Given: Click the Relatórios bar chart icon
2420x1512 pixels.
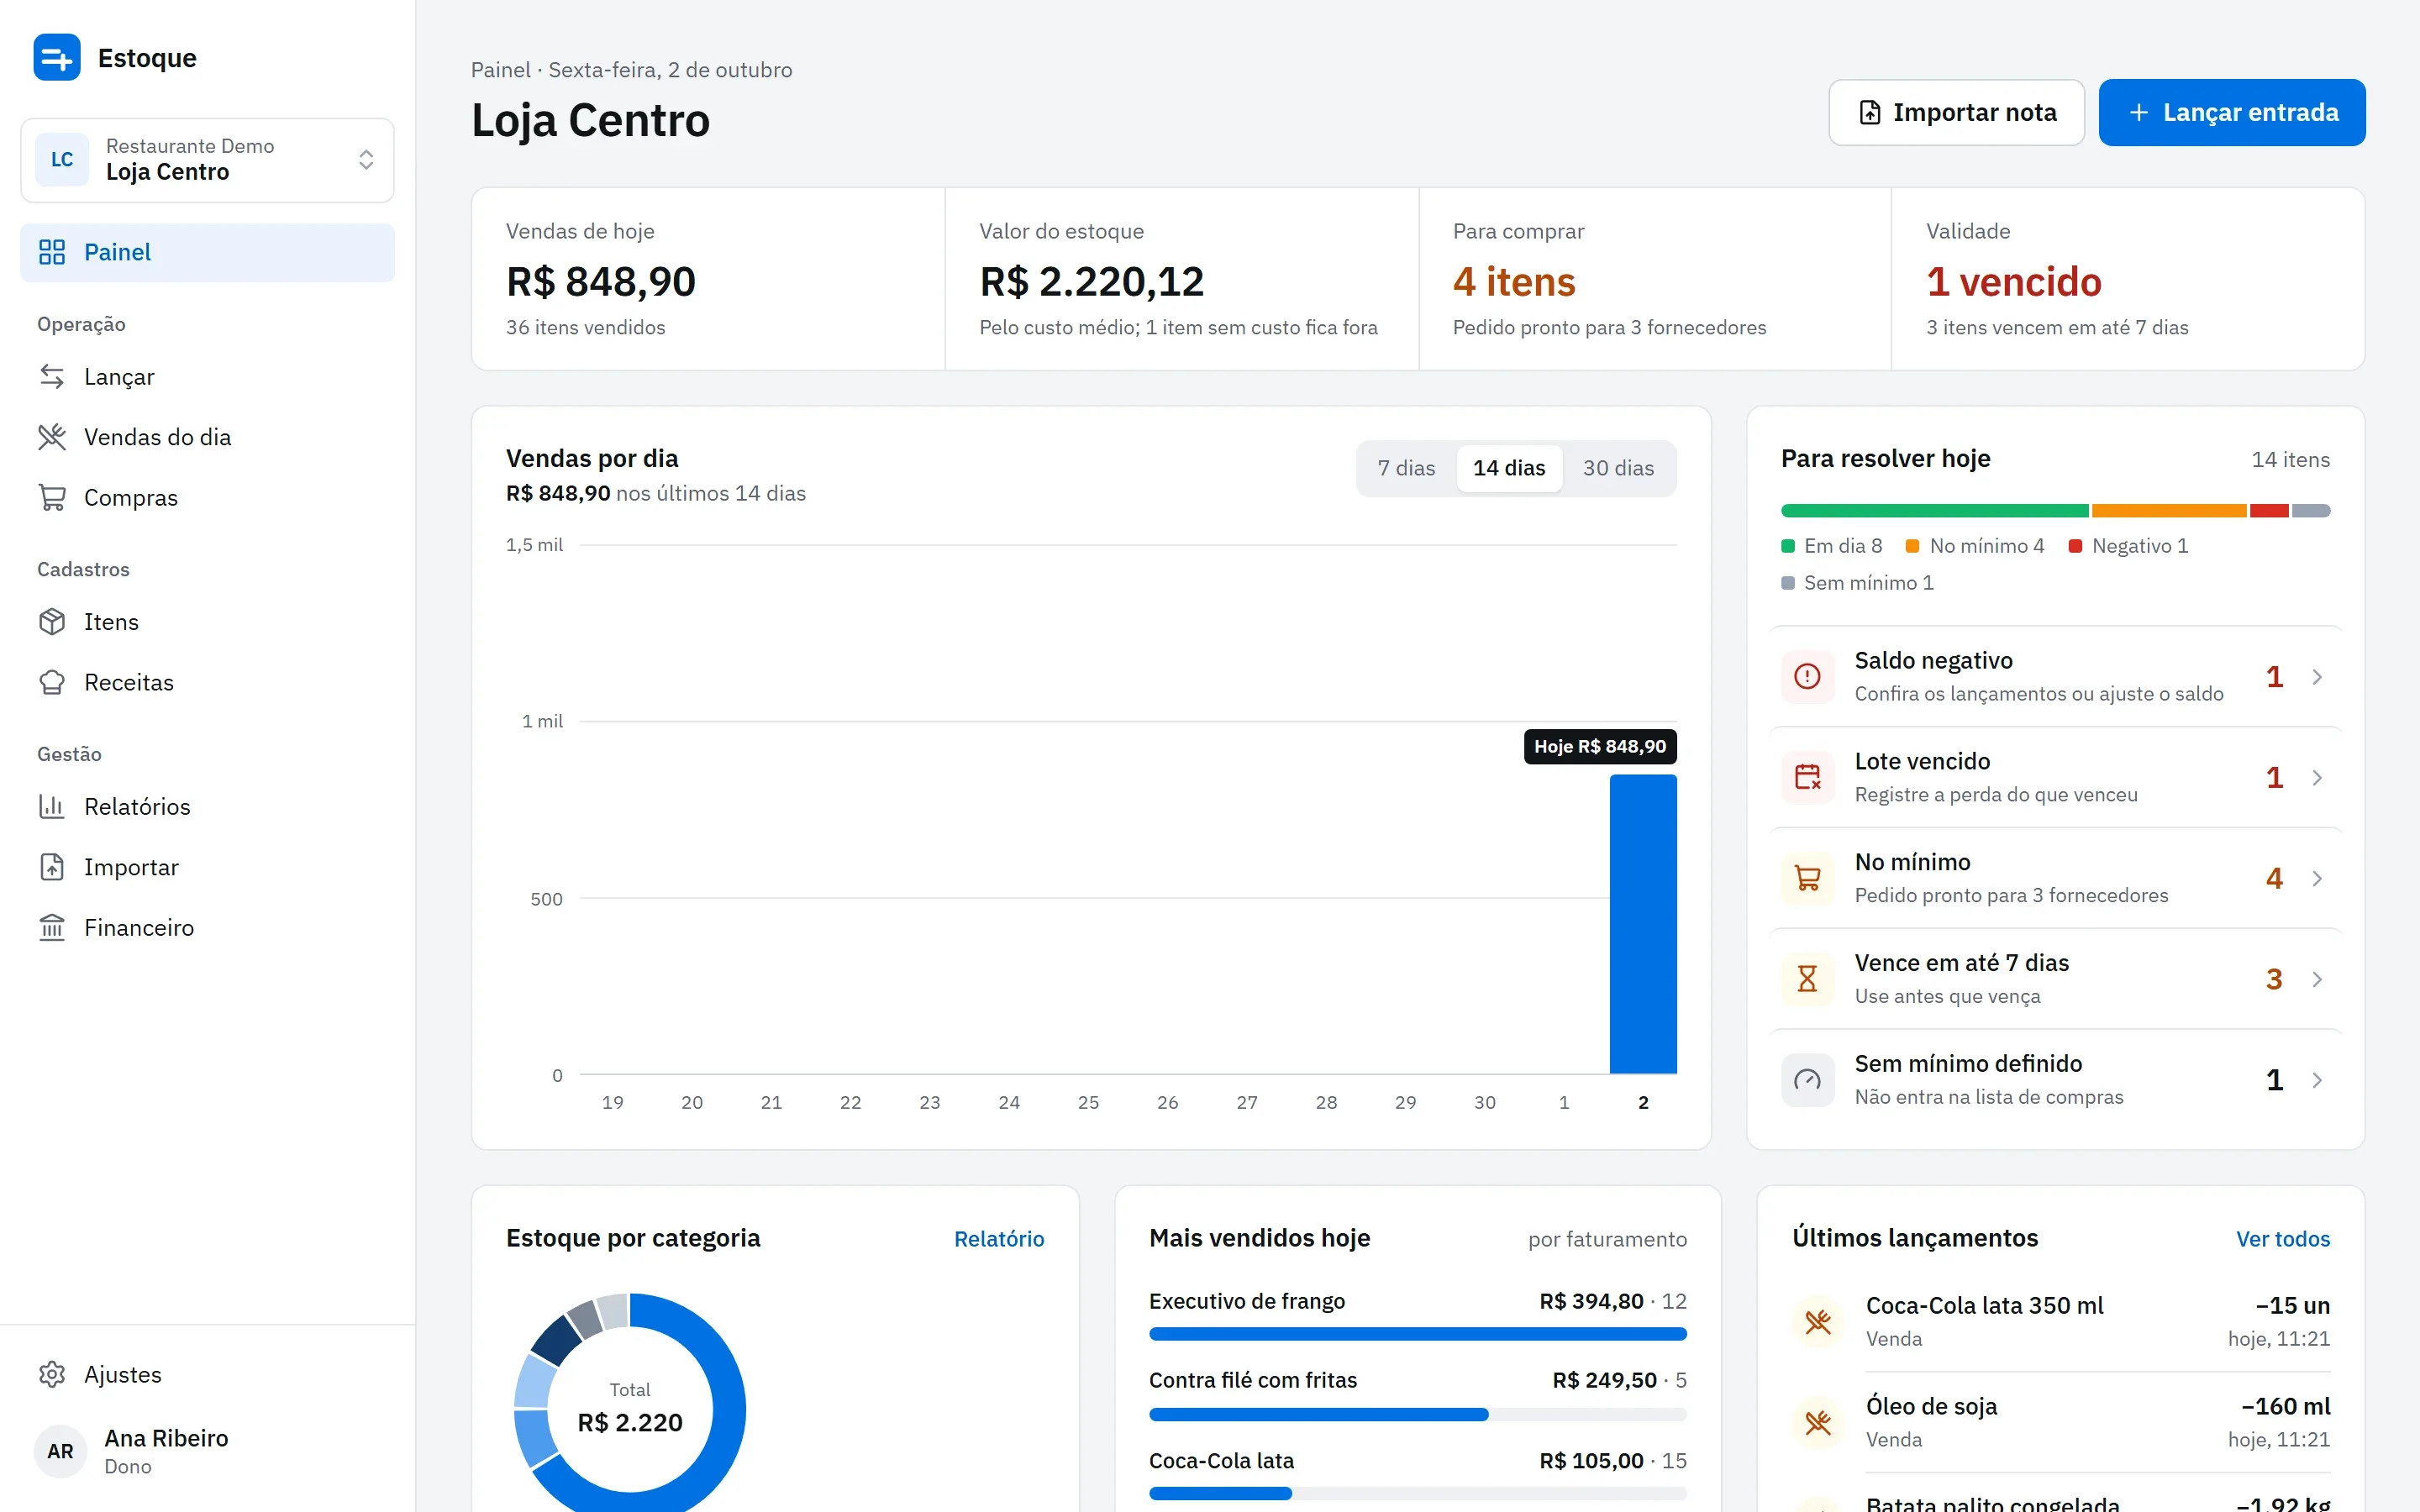Looking at the screenshot, I should 52,806.
